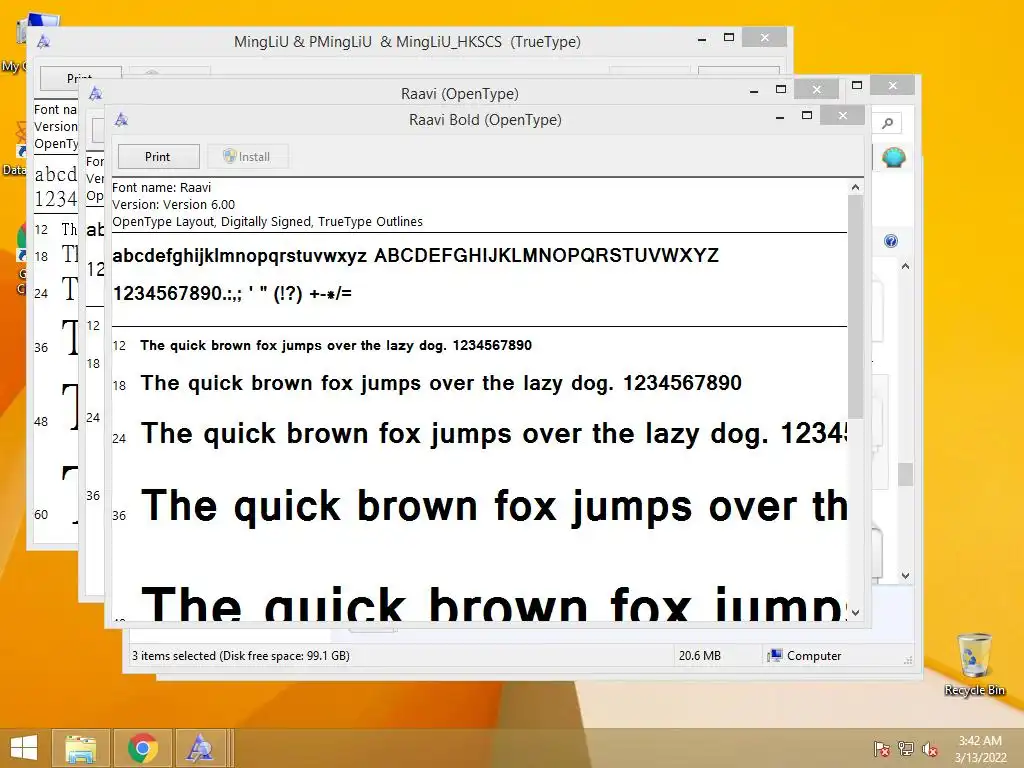The image size is (1024, 768).
Task: Click 'Font name: Raavi' text
Action: pyautogui.click(x=161, y=187)
